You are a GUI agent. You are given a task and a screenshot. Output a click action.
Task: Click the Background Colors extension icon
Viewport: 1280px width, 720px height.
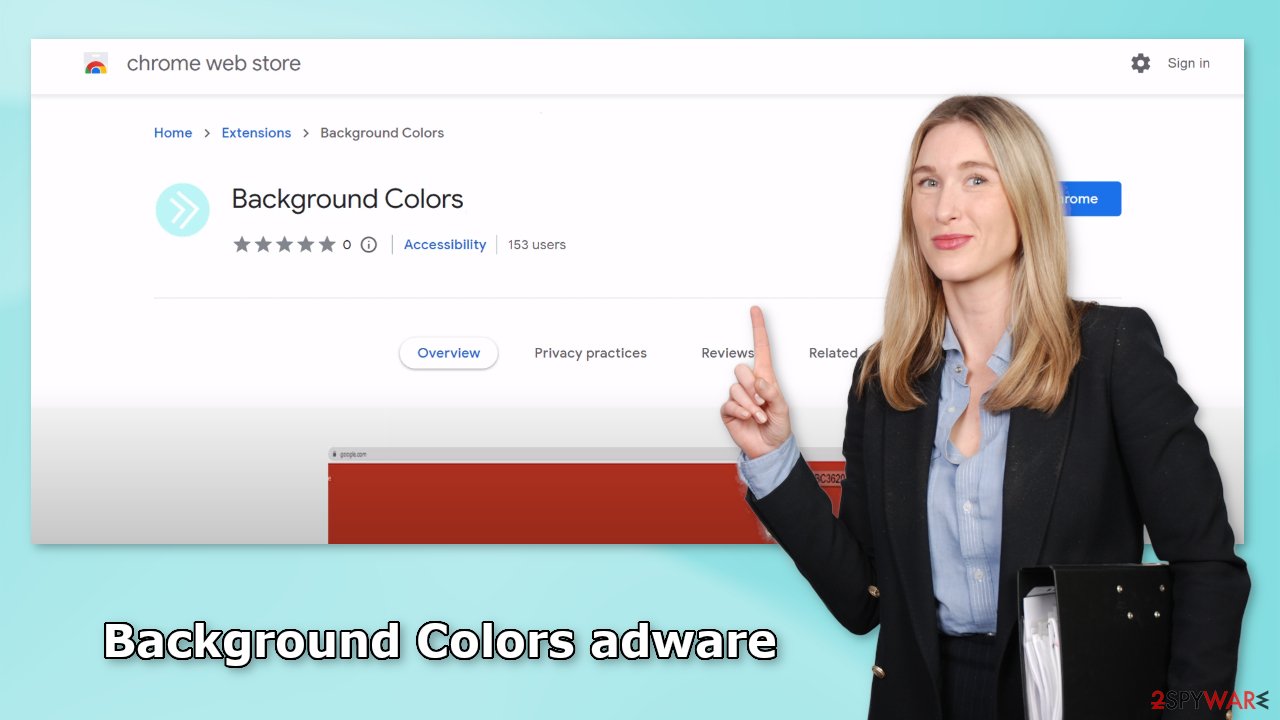point(183,210)
